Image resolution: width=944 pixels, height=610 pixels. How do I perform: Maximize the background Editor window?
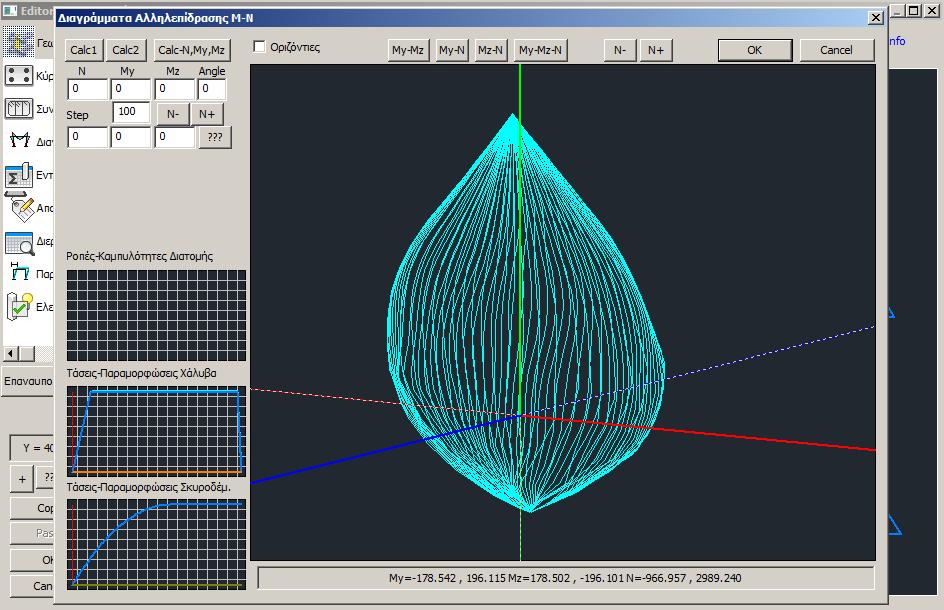[913, 10]
